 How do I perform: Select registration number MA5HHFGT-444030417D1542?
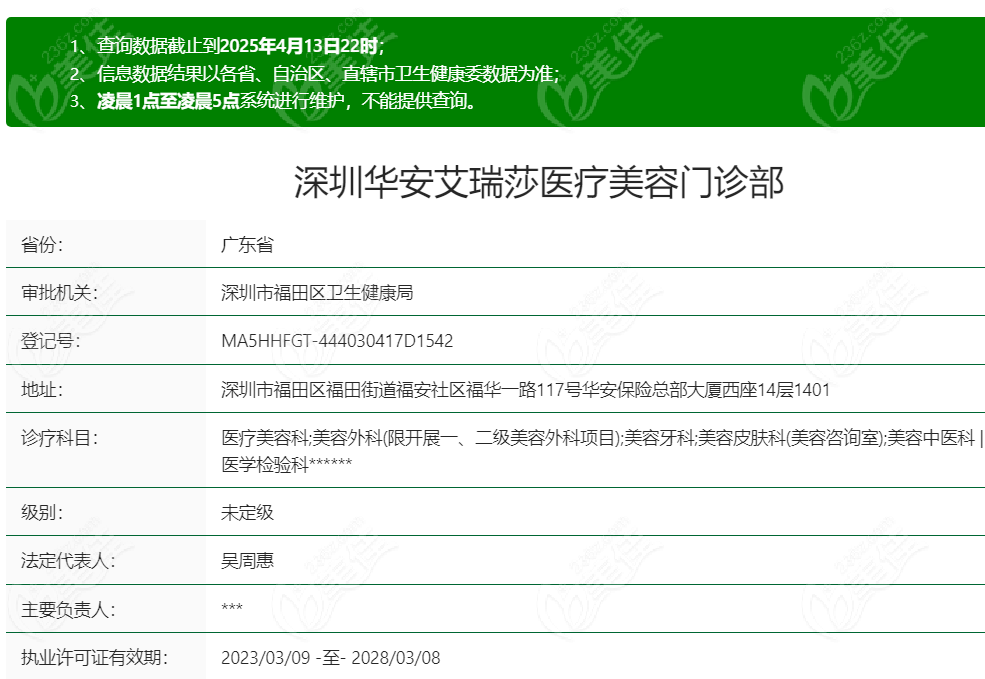(x=337, y=341)
